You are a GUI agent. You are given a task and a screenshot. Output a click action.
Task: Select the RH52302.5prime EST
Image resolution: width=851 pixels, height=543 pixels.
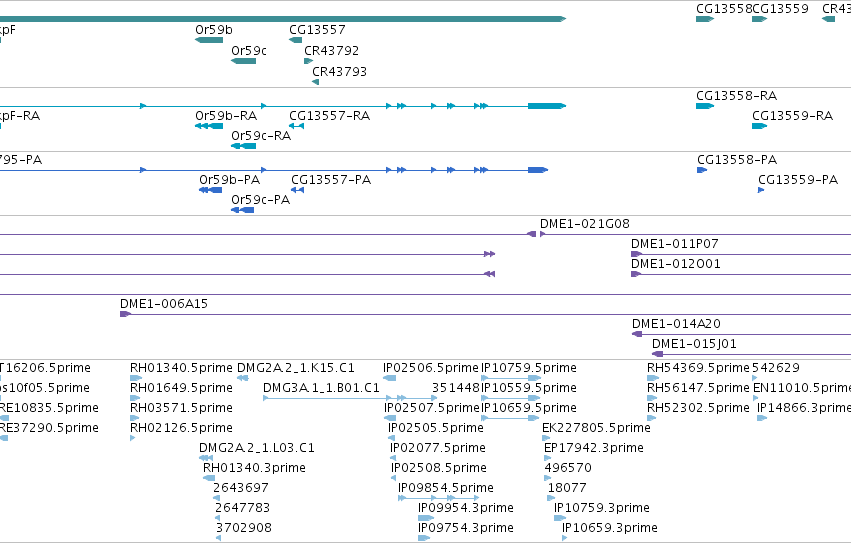pyautogui.click(x=652, y=418)
